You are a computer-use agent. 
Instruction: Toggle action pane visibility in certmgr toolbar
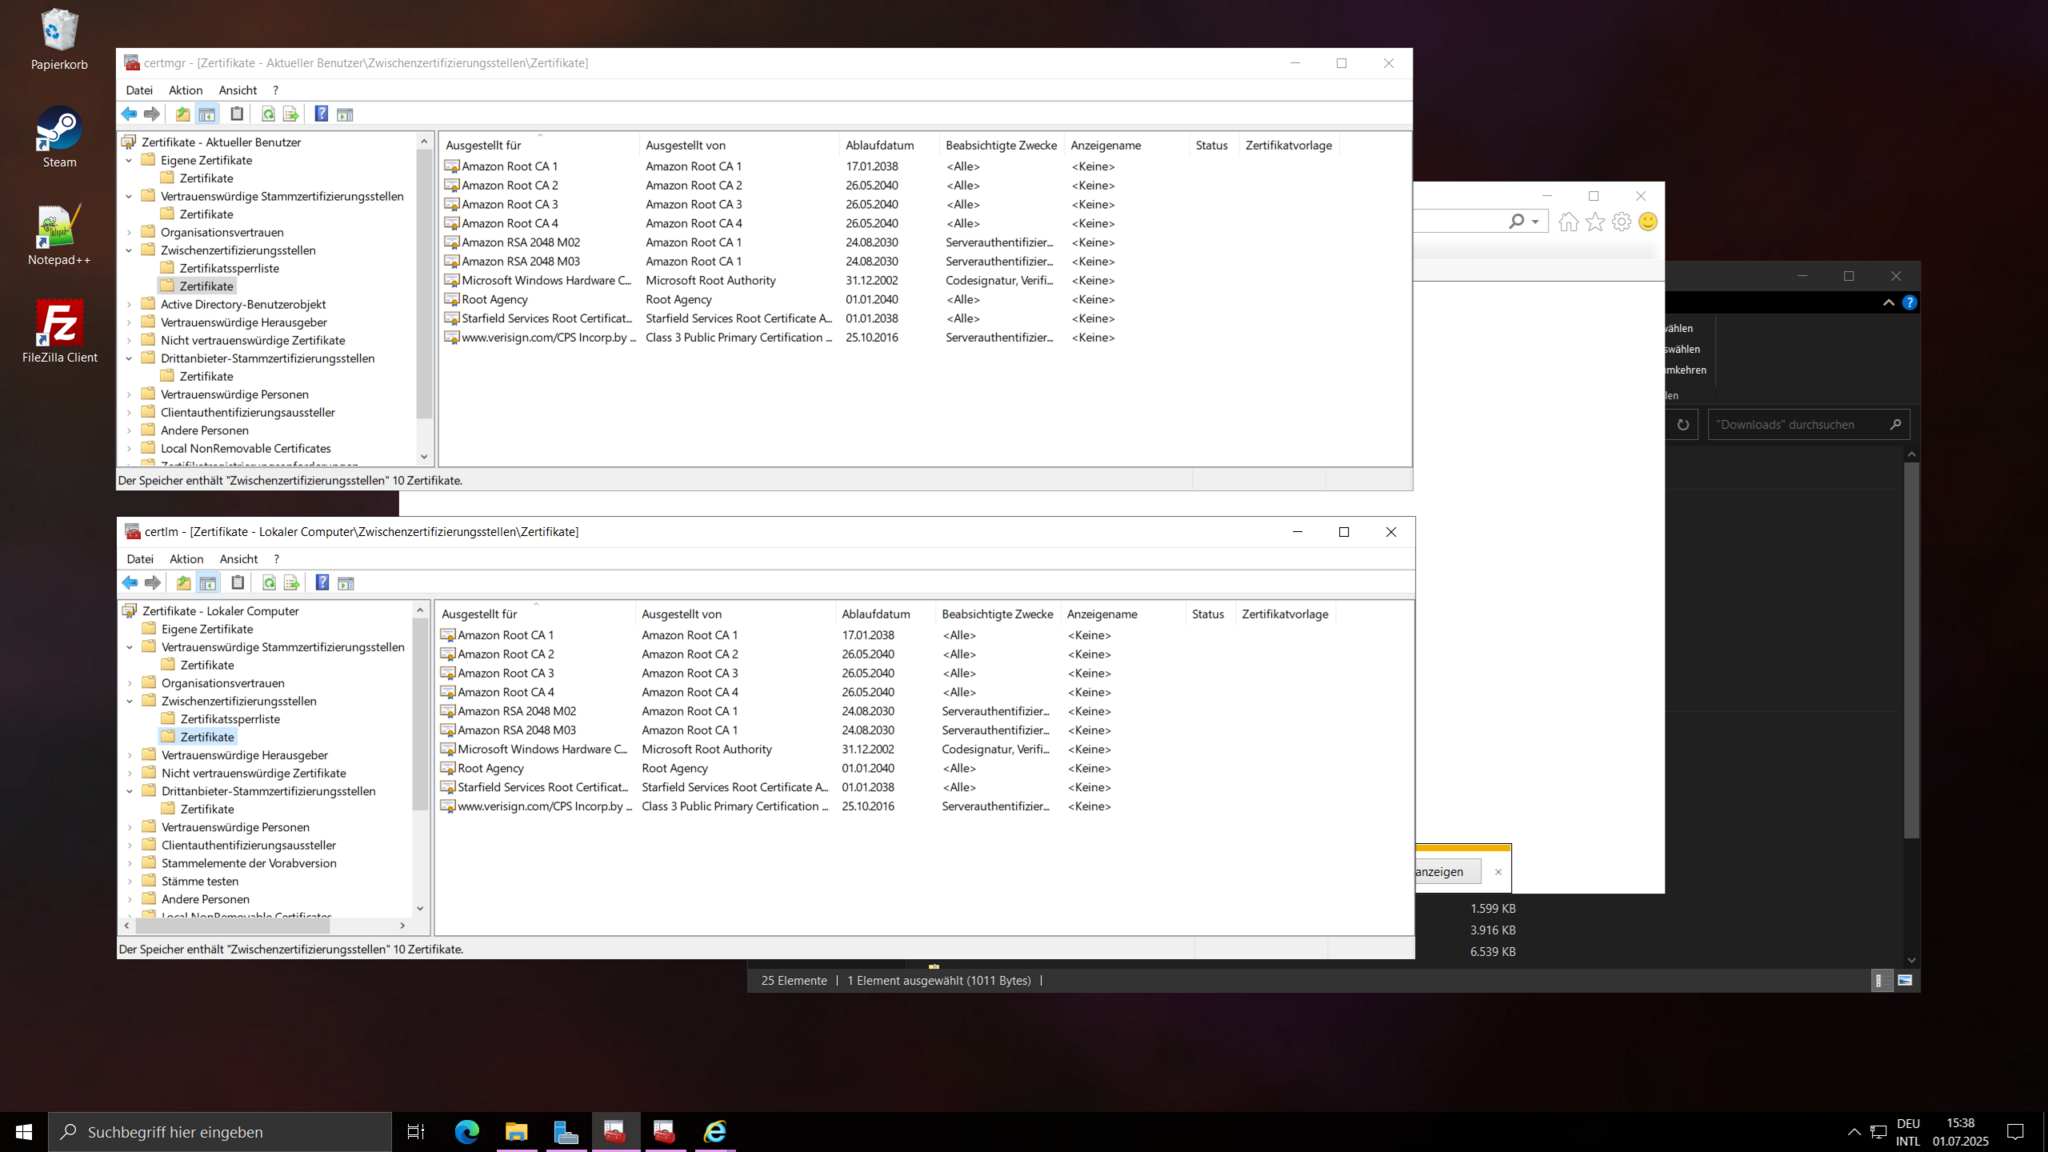tap(345, 114)
